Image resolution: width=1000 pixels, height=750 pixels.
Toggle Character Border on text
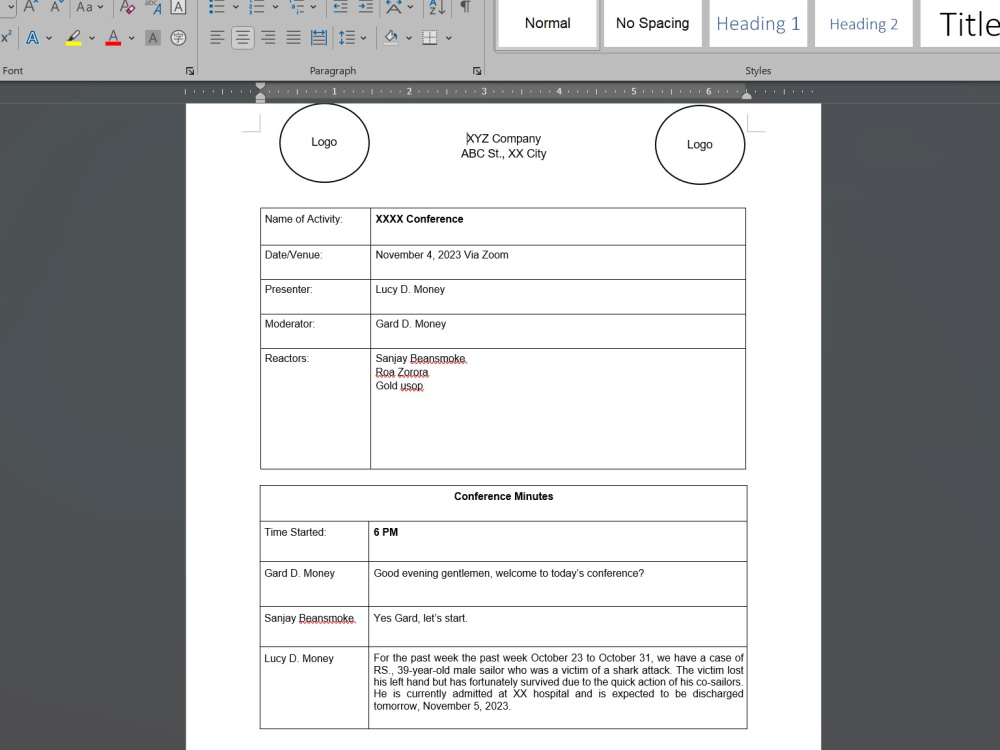point(179,7)
